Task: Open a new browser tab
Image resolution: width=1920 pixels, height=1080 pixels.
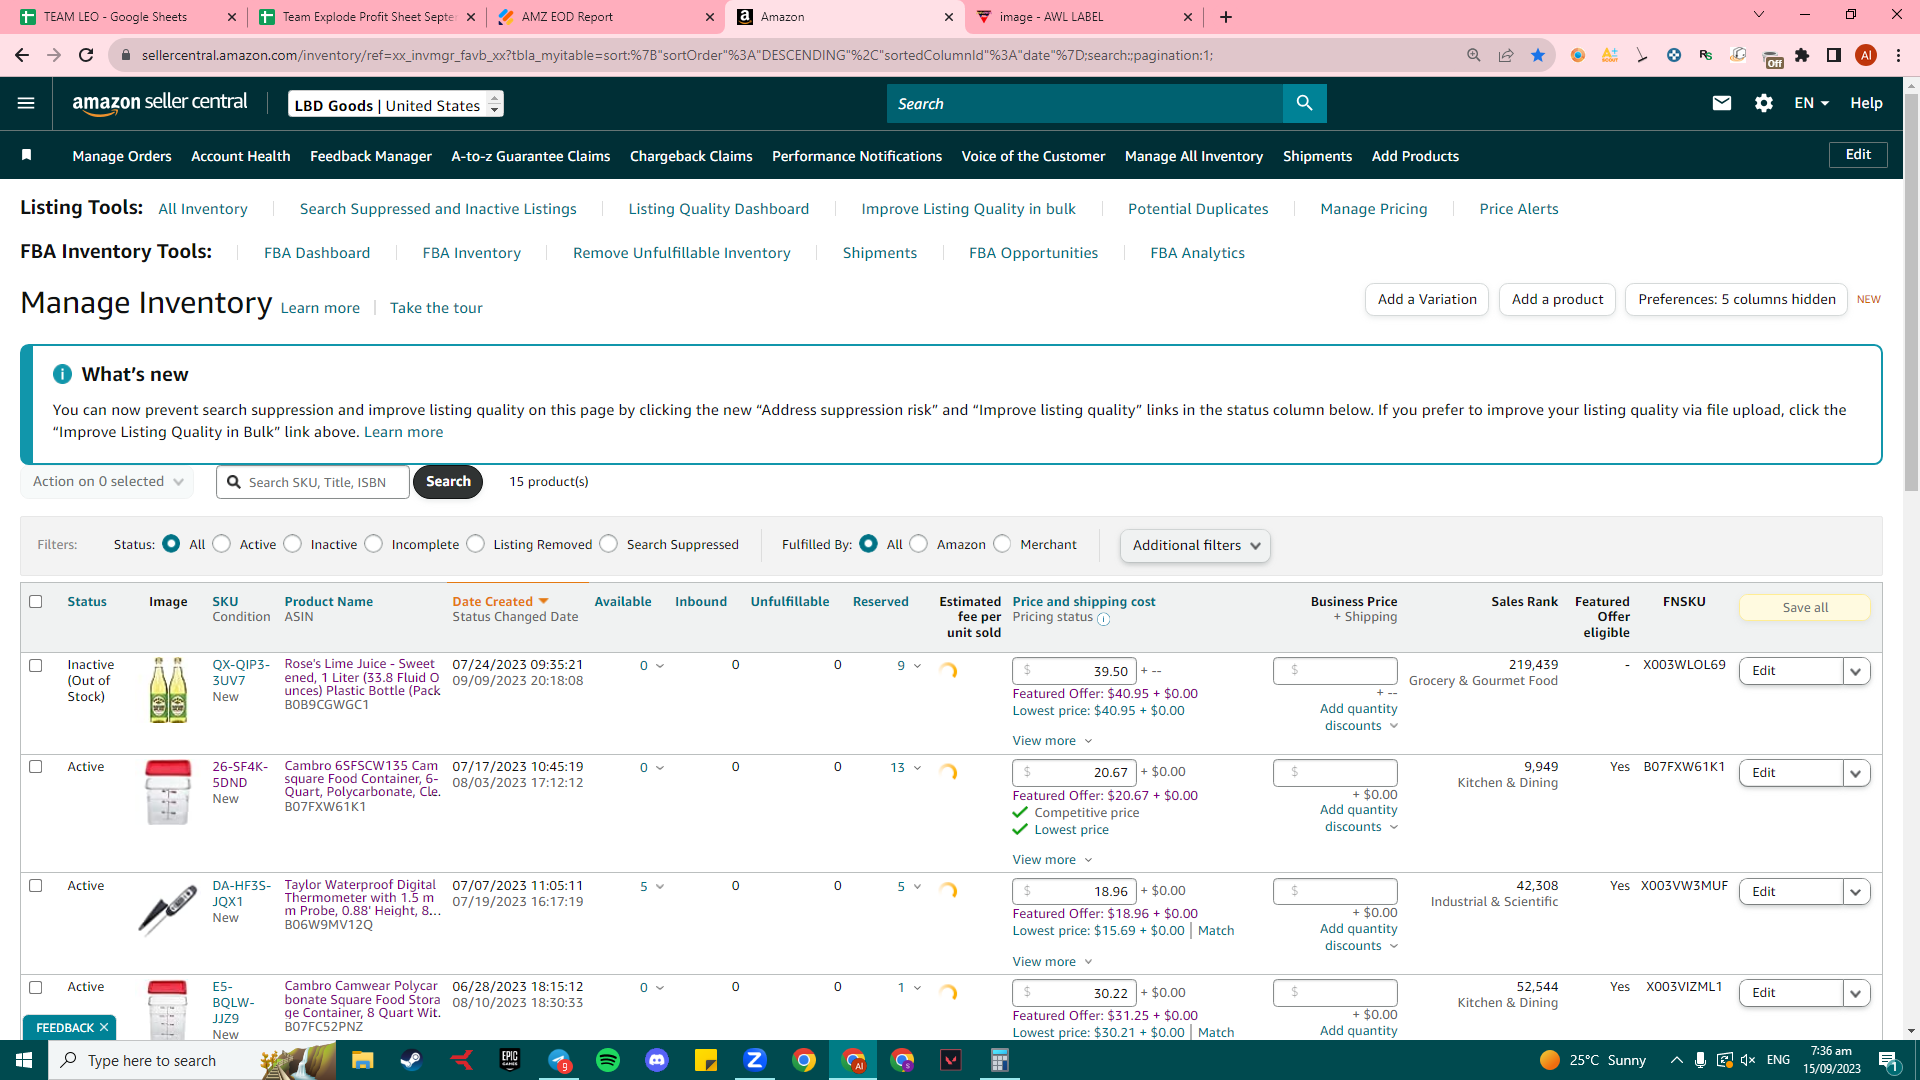Action: coord(1226,17)
